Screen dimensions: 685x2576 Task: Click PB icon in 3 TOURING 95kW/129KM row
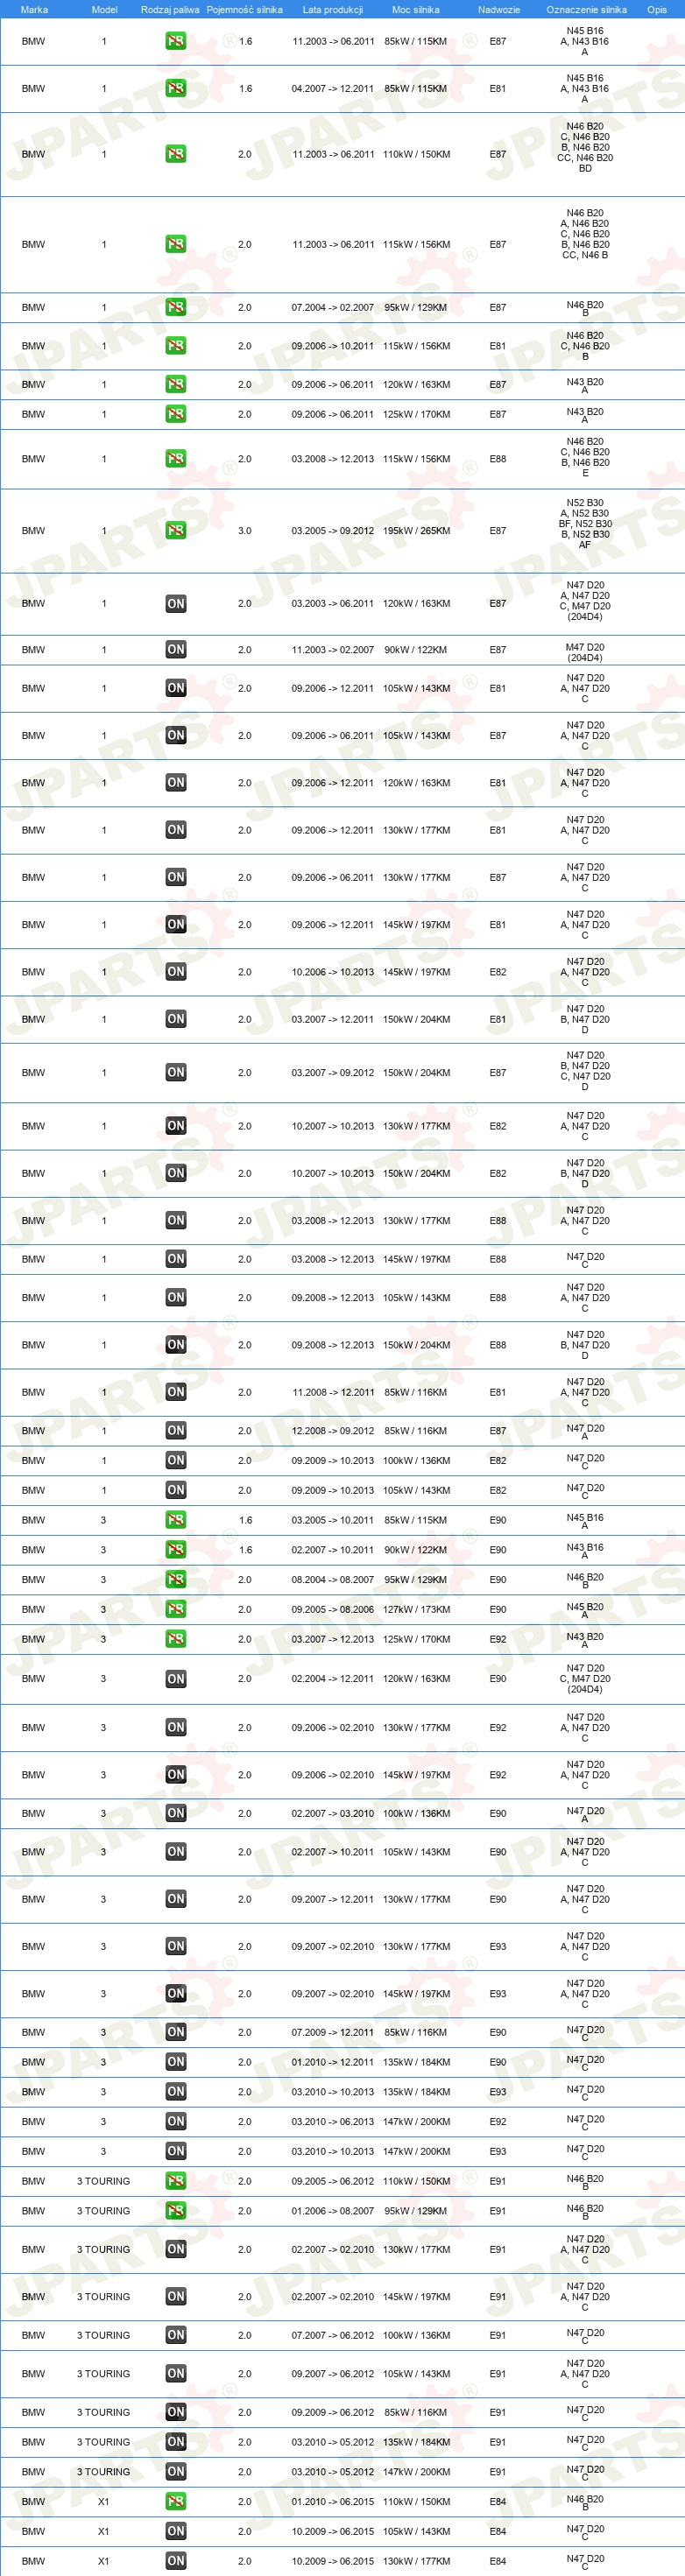point(176,2212)
